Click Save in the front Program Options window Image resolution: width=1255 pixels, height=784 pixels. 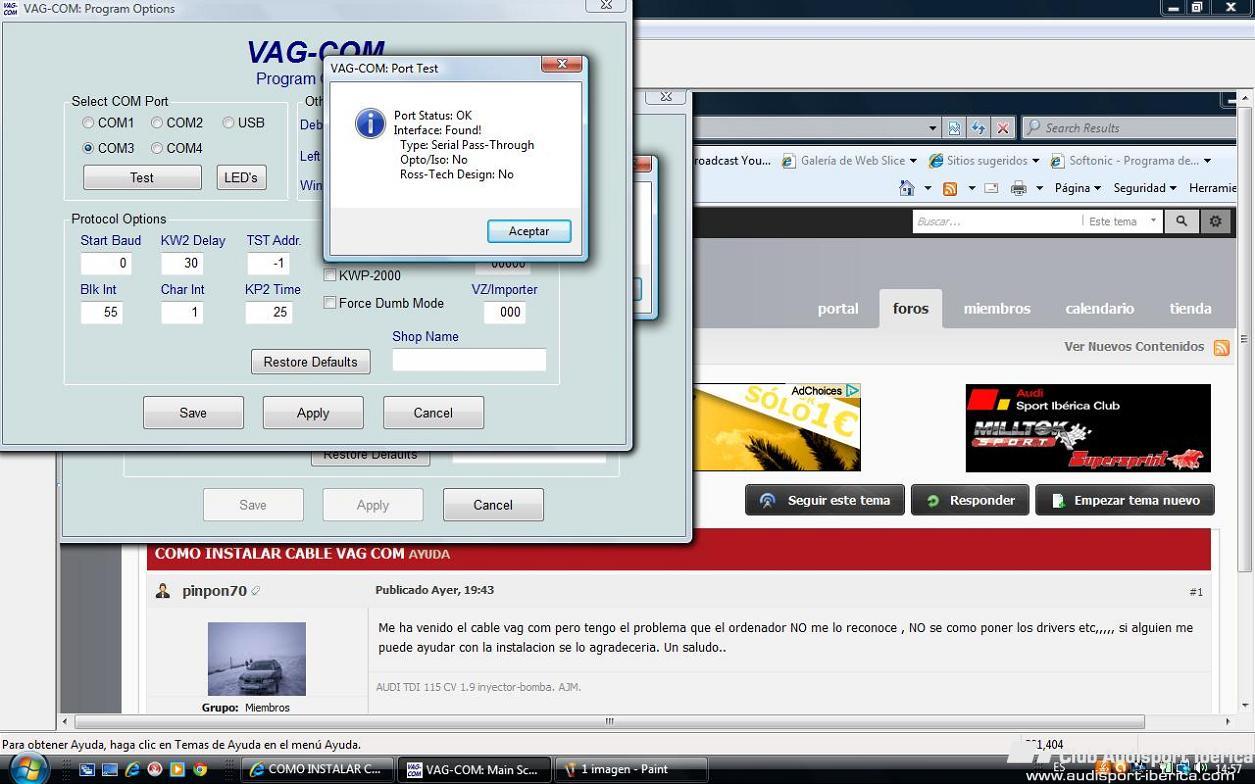pos(193,413)
